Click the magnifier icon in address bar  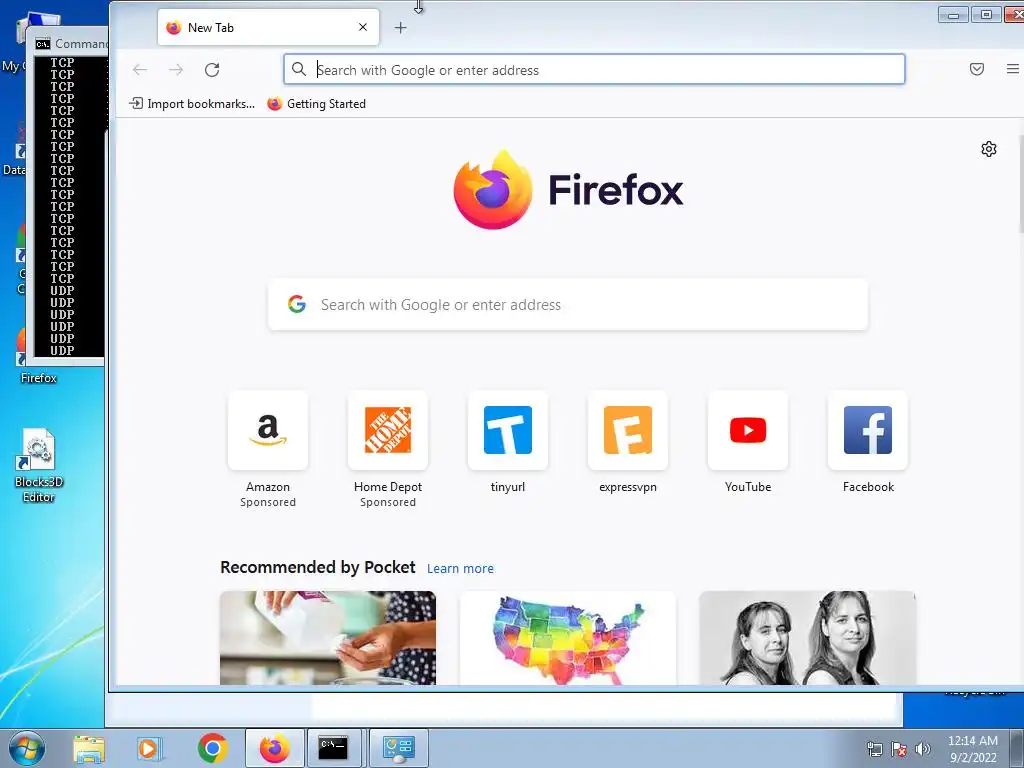pos(298,69)
